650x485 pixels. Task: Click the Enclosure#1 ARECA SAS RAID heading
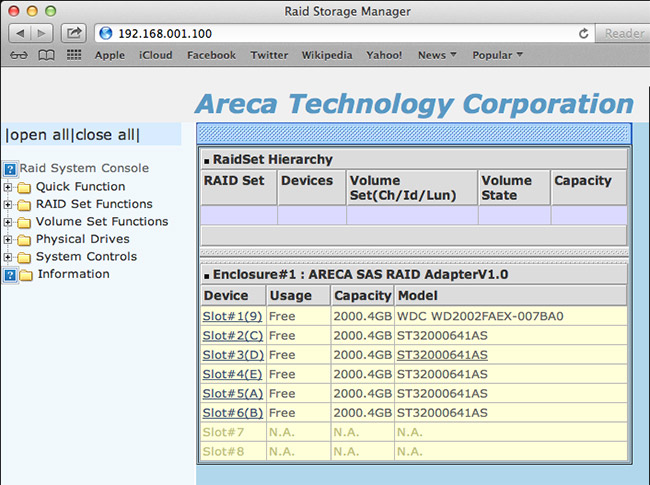tap(360, 274)
